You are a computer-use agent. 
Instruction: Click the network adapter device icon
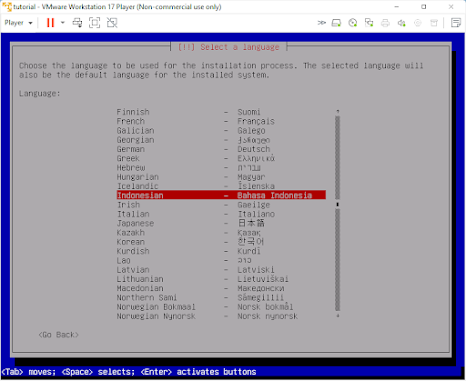(369, 23)
